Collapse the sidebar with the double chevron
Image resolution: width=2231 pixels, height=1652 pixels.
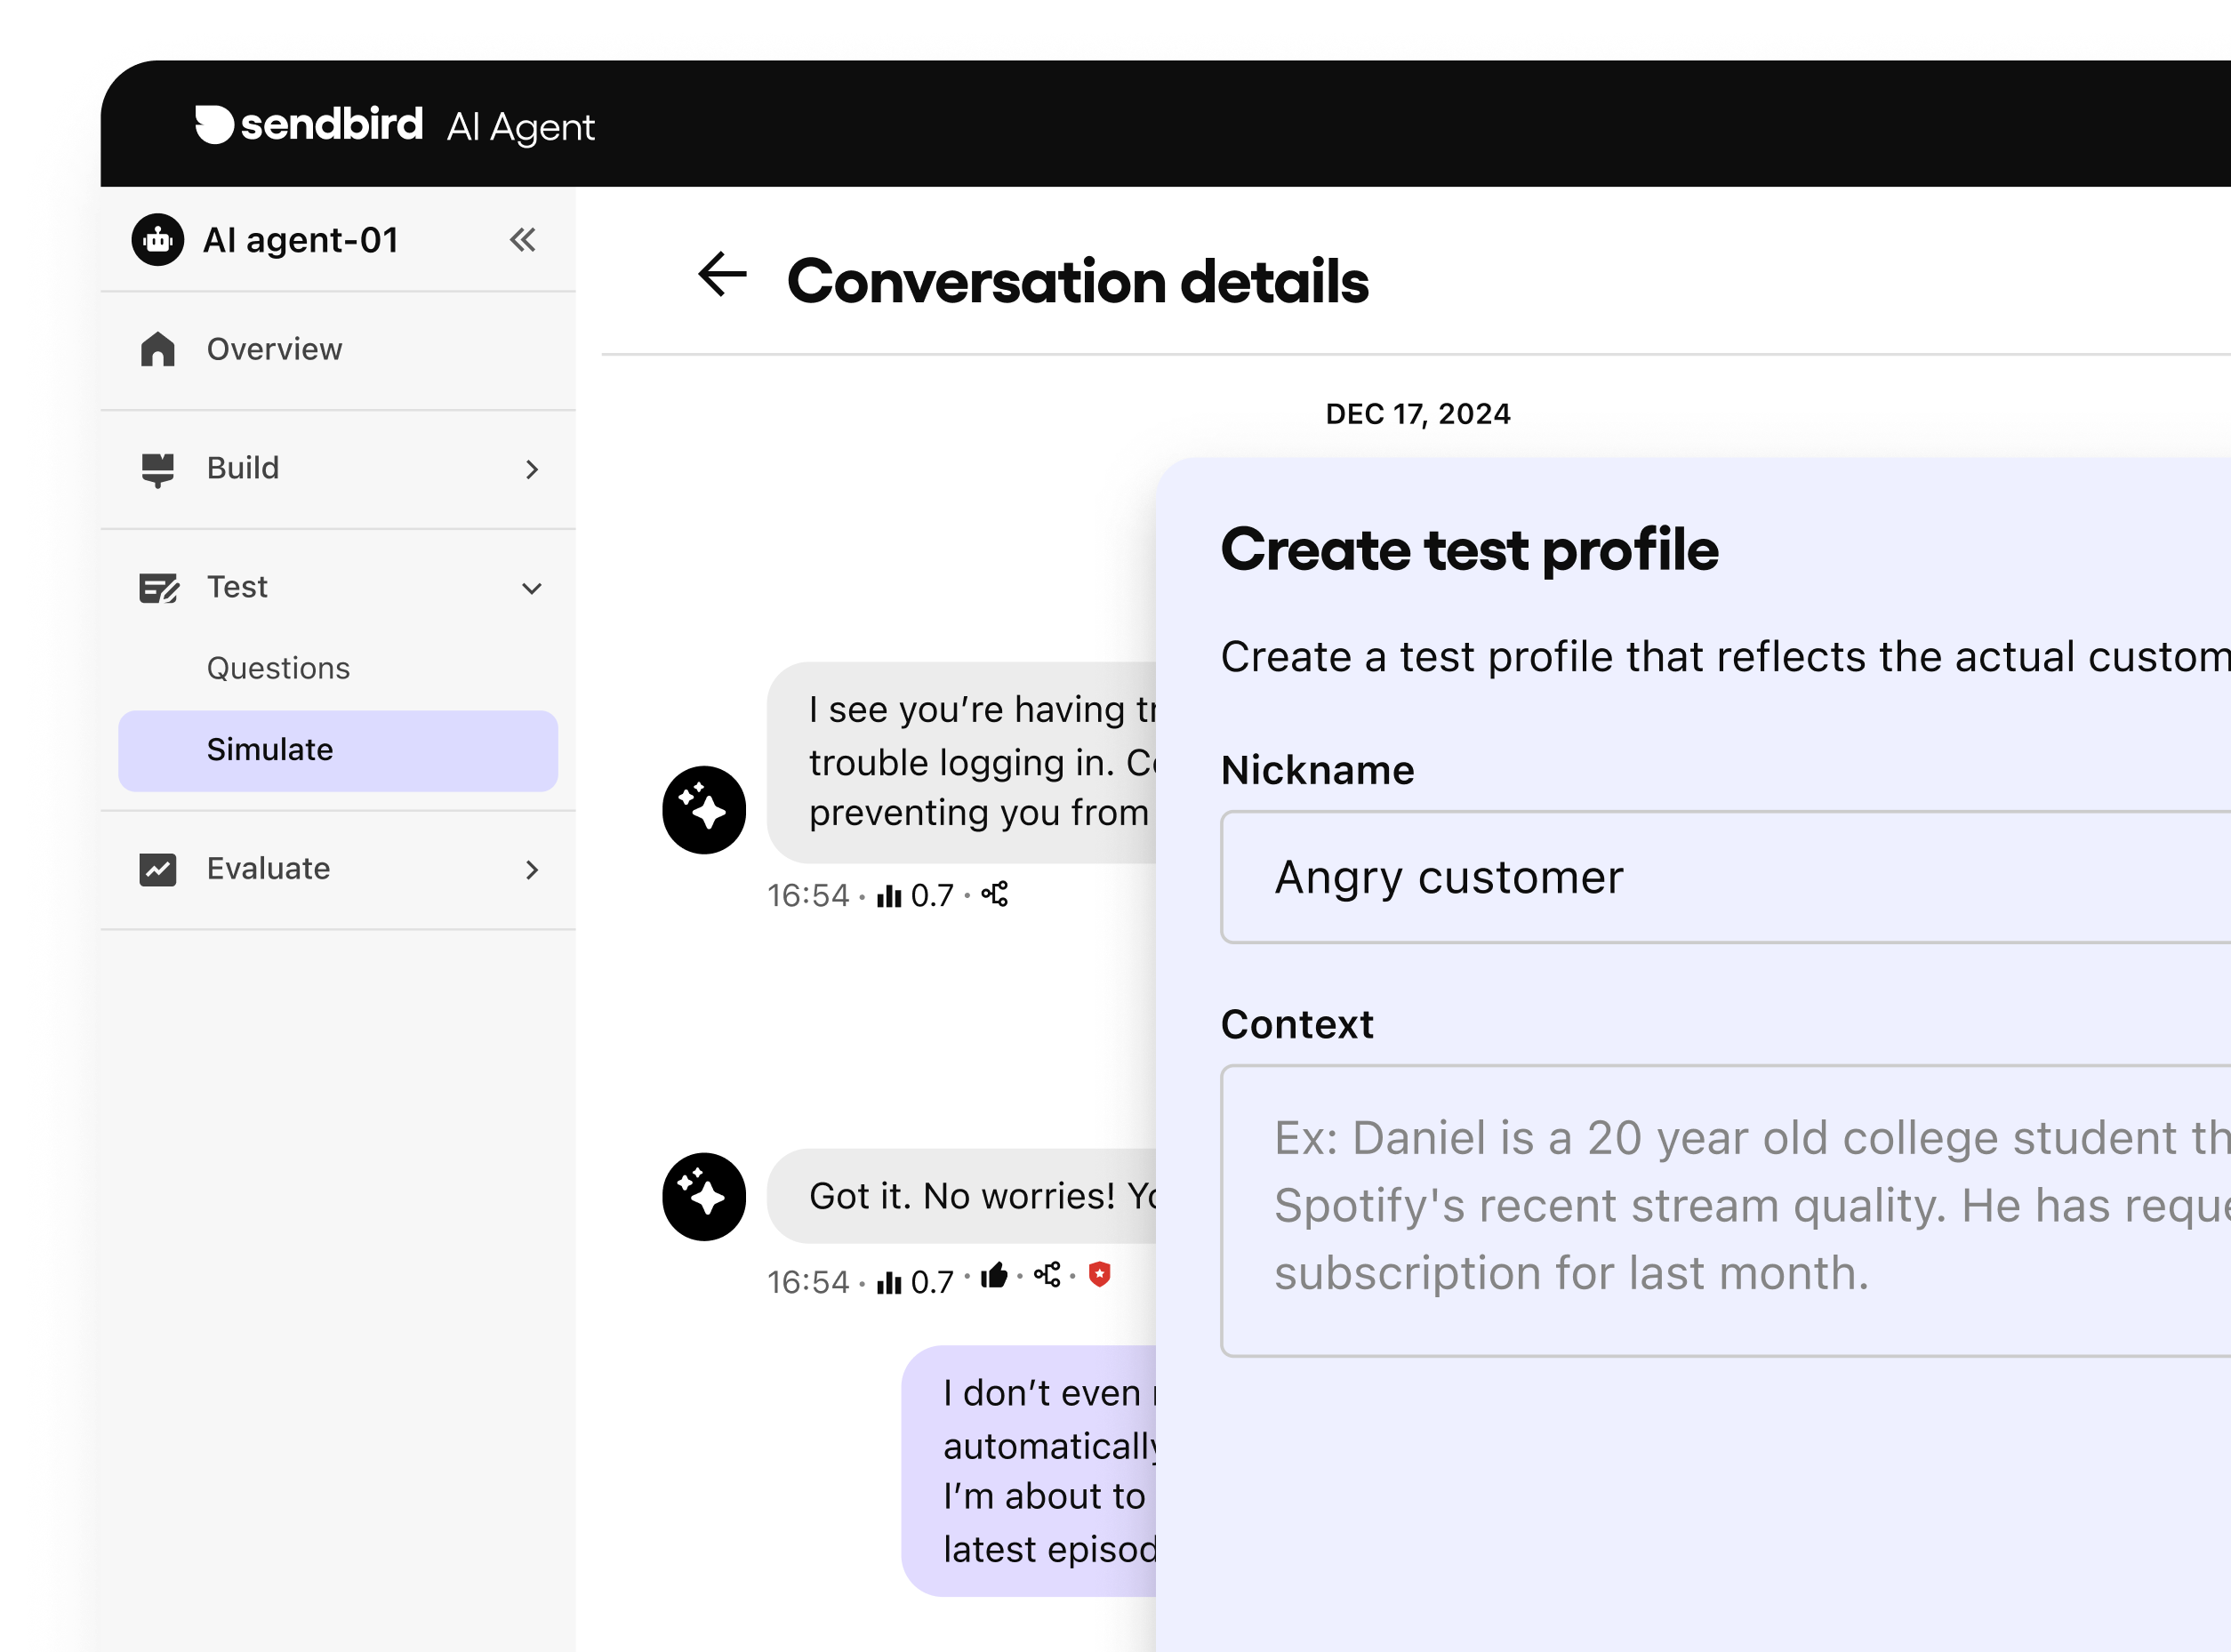coord(522,240)
